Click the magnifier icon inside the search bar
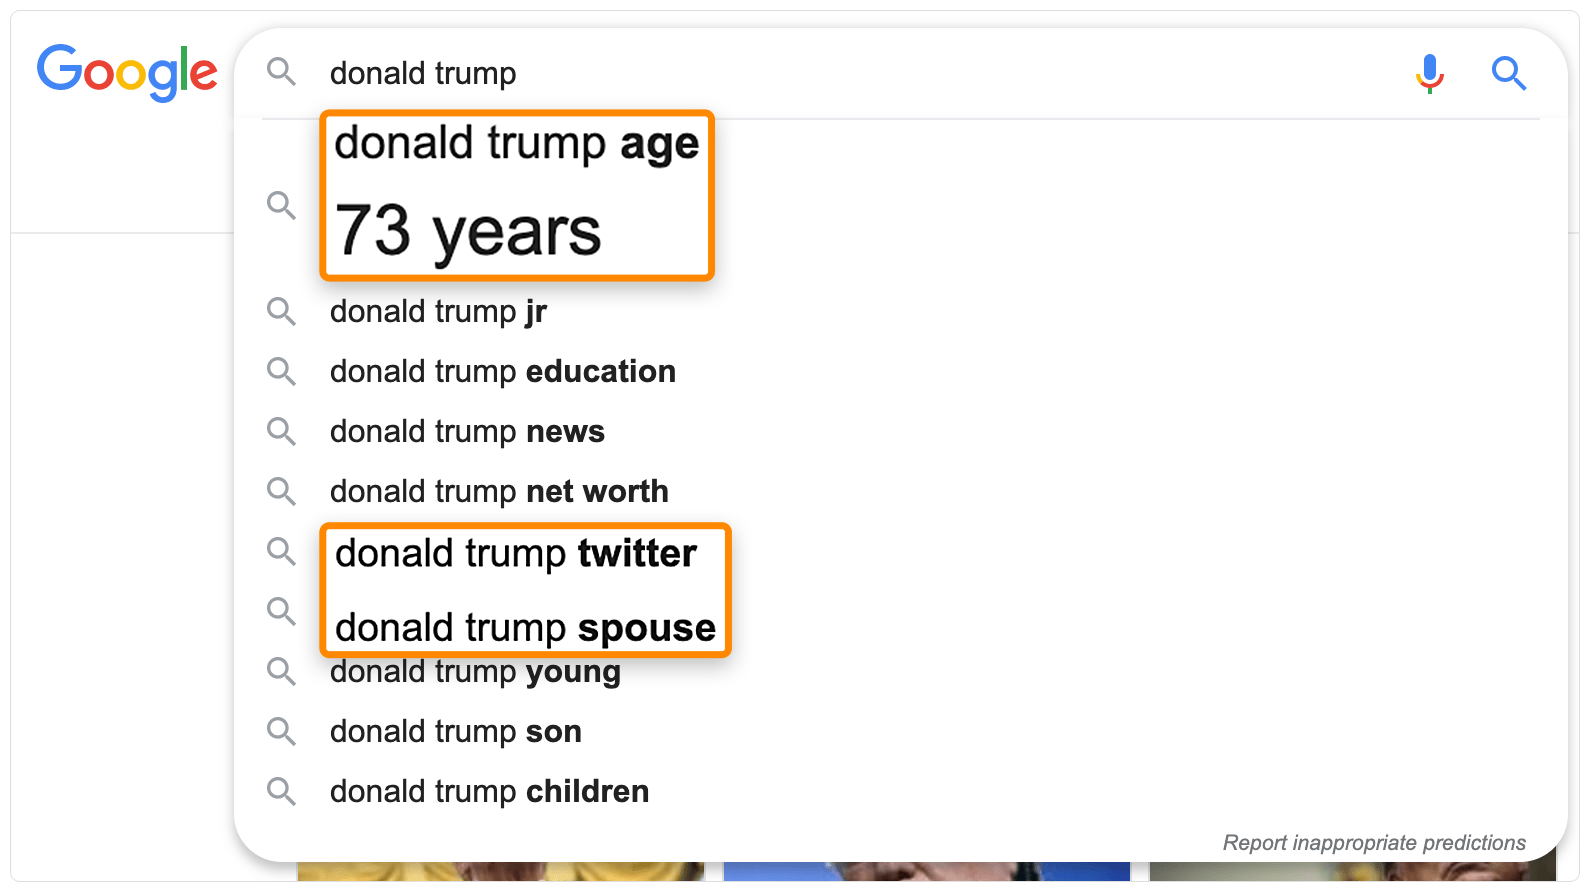Image resolution: width=1590 pixels, height=892 pixels. click(x=281, y=72)
